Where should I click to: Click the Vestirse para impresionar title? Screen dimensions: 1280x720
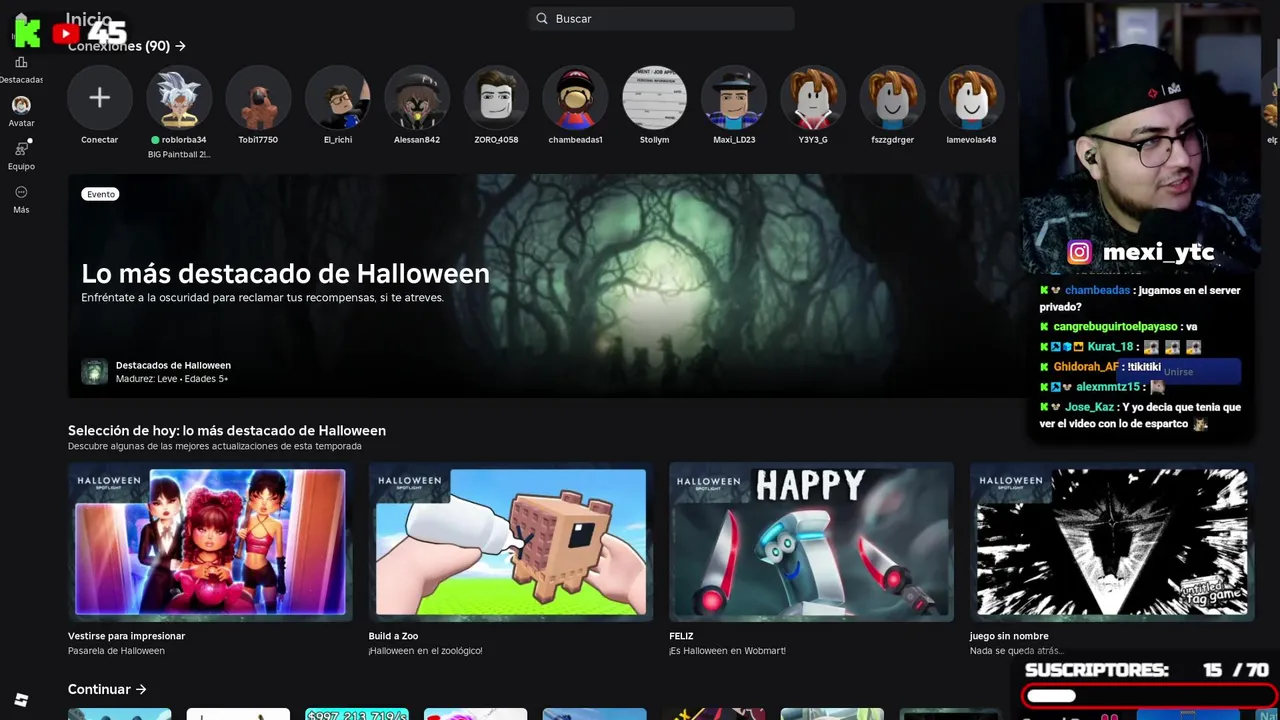[x=126, y=636]
